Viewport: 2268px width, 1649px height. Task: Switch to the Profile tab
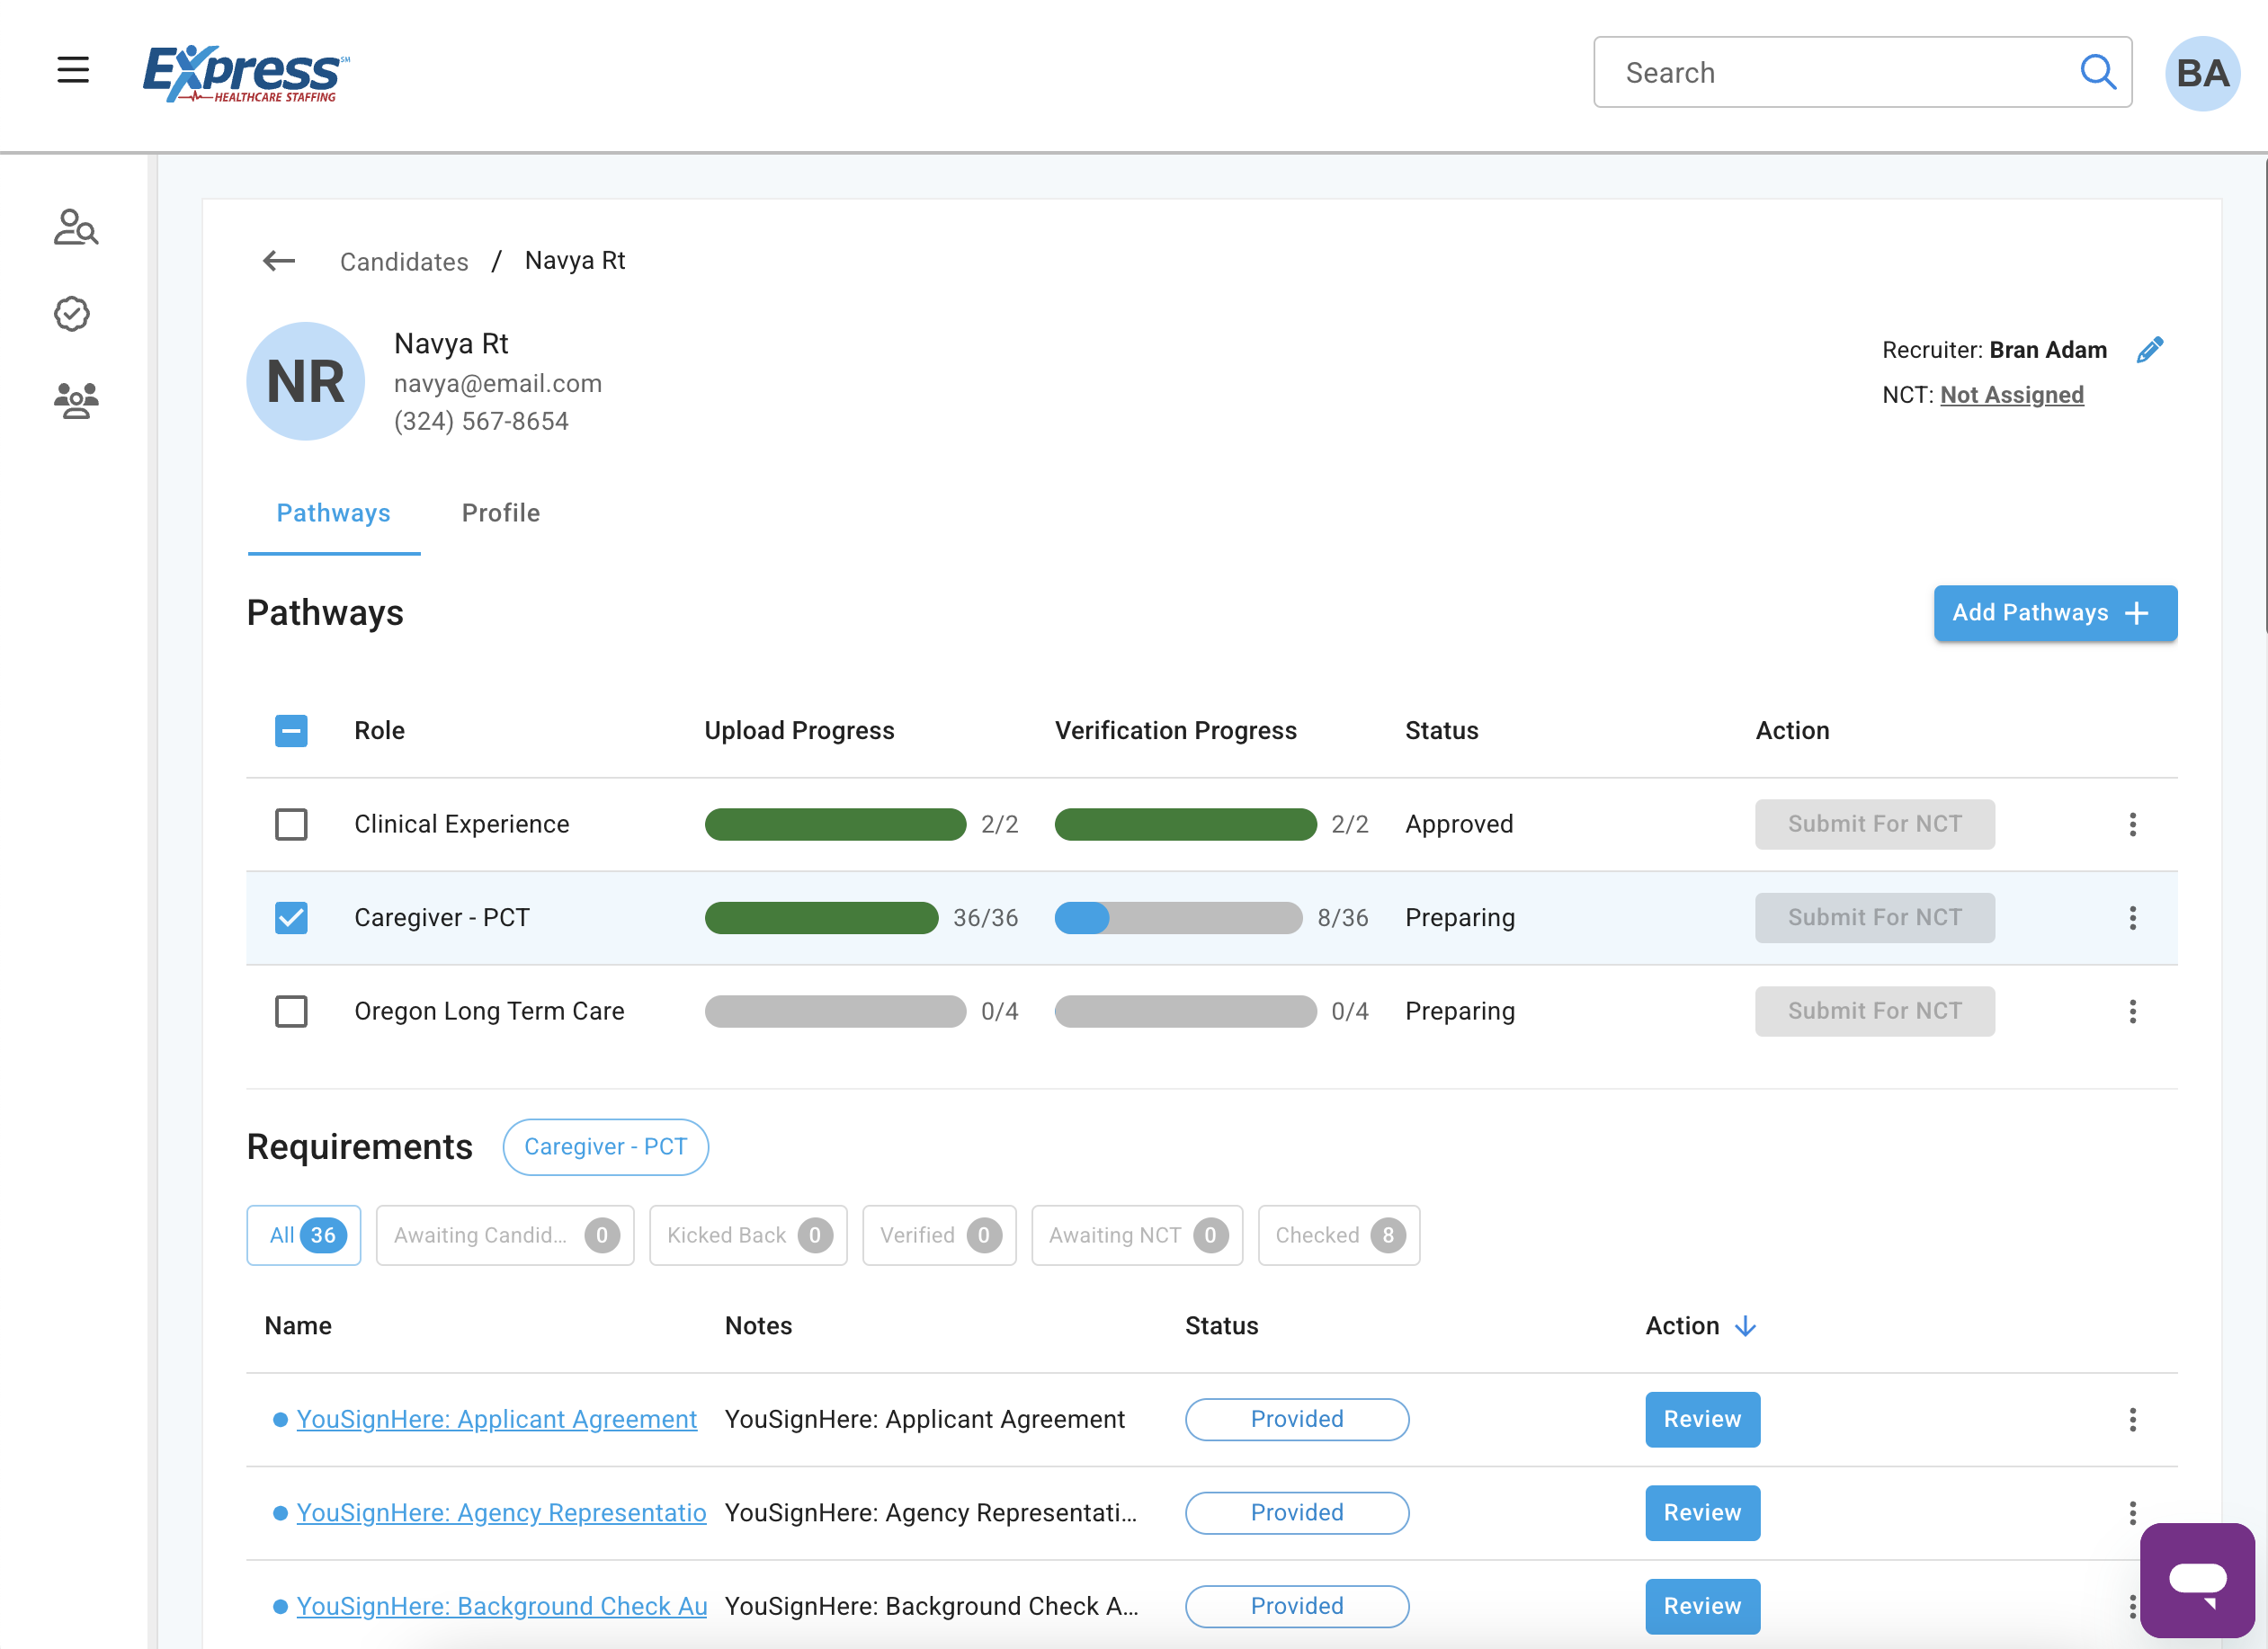[500, 513]
